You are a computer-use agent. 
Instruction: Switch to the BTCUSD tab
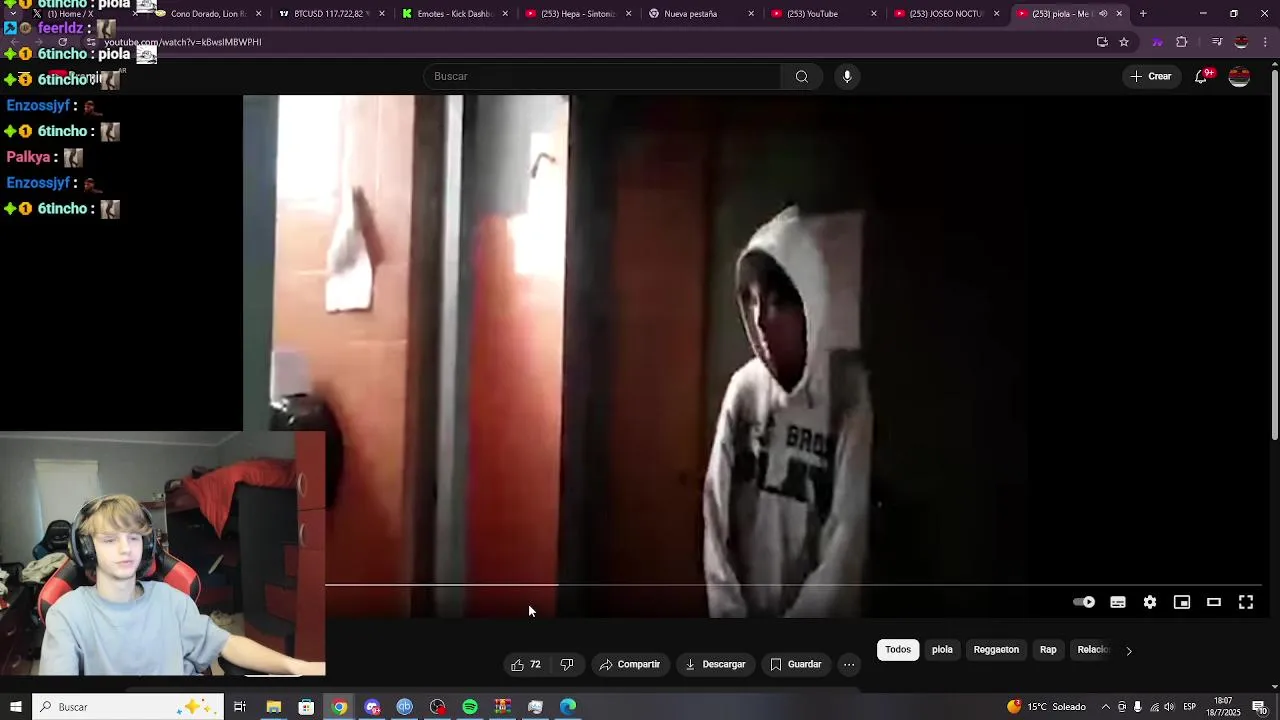pos(329,14)
